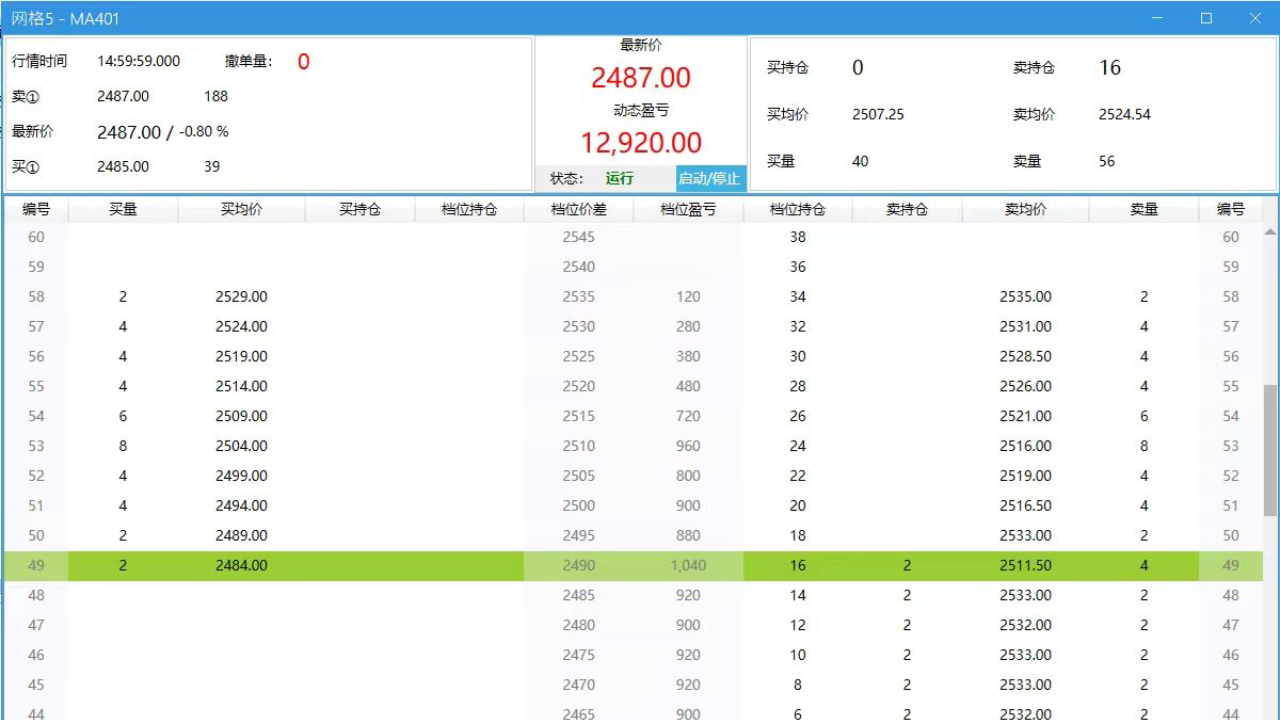This screenshot has height=720, width=1280.
Task: Select grid row 53 showing 买量 8
Action: [x=400, y=446]
